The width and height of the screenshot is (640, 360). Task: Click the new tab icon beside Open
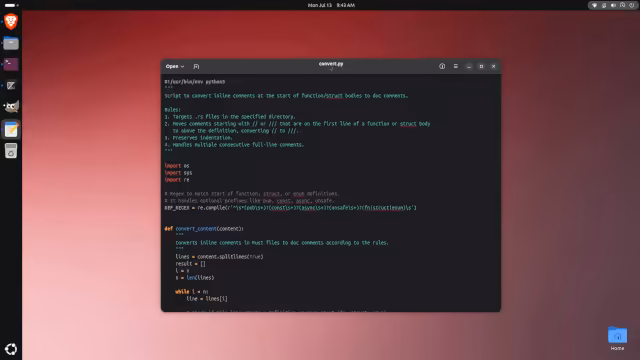[x=196, y=66]
